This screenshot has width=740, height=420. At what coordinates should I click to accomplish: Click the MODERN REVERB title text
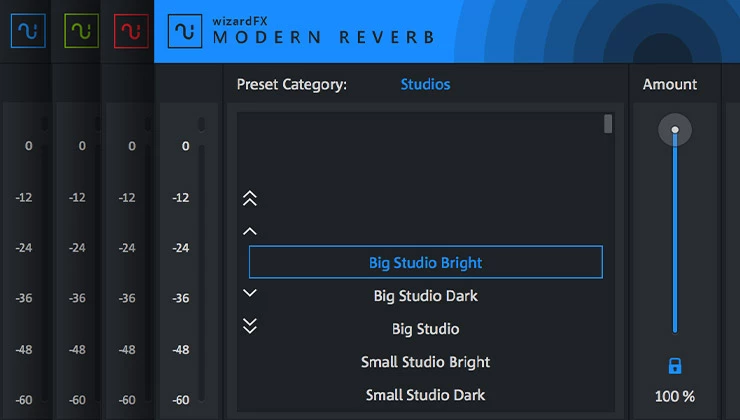tap(324, 37)
